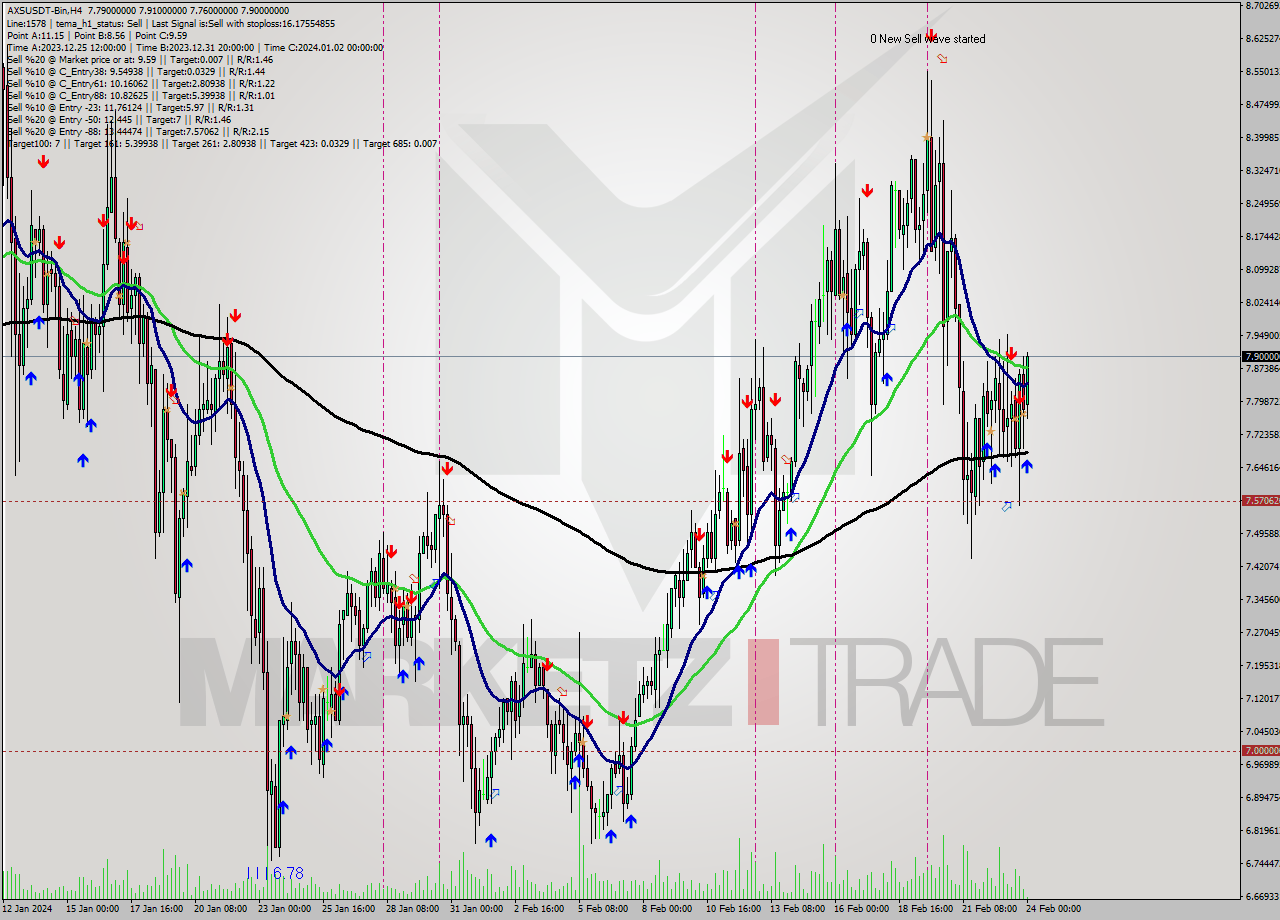The image size is (1280, 920).
Task: Click the '17 Jan 16:00' date label
Action: (156, 909)
